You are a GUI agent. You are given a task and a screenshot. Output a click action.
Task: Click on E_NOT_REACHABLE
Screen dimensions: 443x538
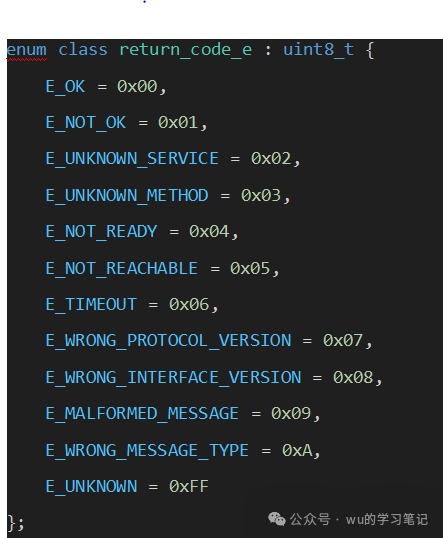pos(122,268)
